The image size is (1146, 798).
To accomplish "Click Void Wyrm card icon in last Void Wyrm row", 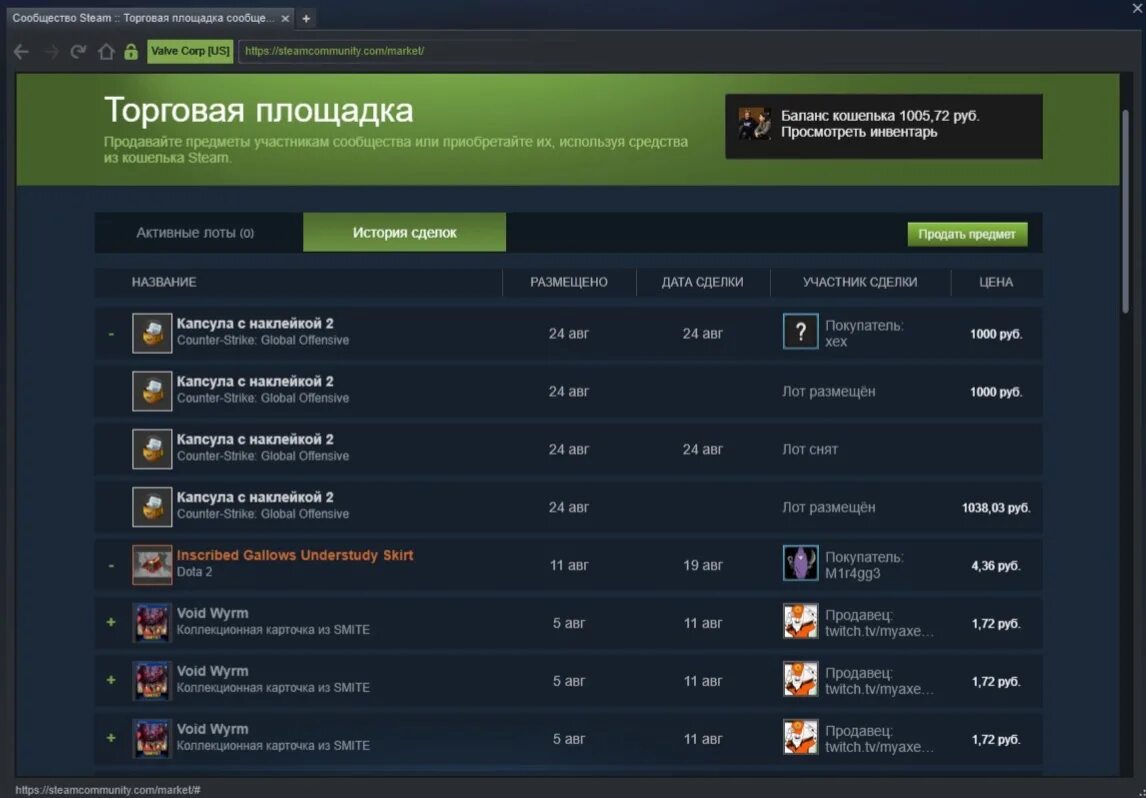I will tap(152, 739).
